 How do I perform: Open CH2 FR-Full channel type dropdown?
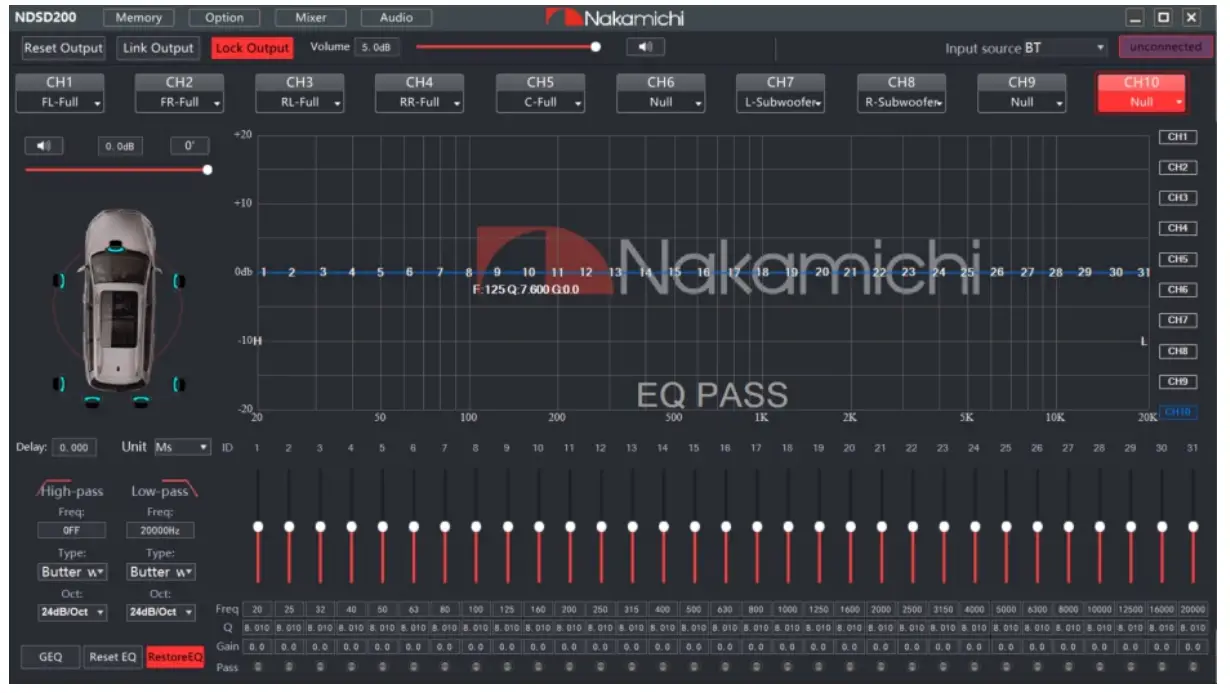pos(180,102)
